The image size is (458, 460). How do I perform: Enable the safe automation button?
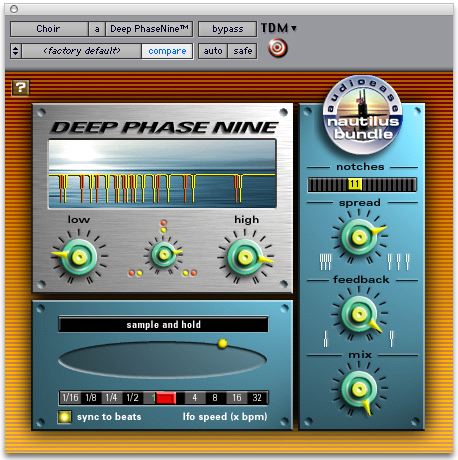pos(242,51)
